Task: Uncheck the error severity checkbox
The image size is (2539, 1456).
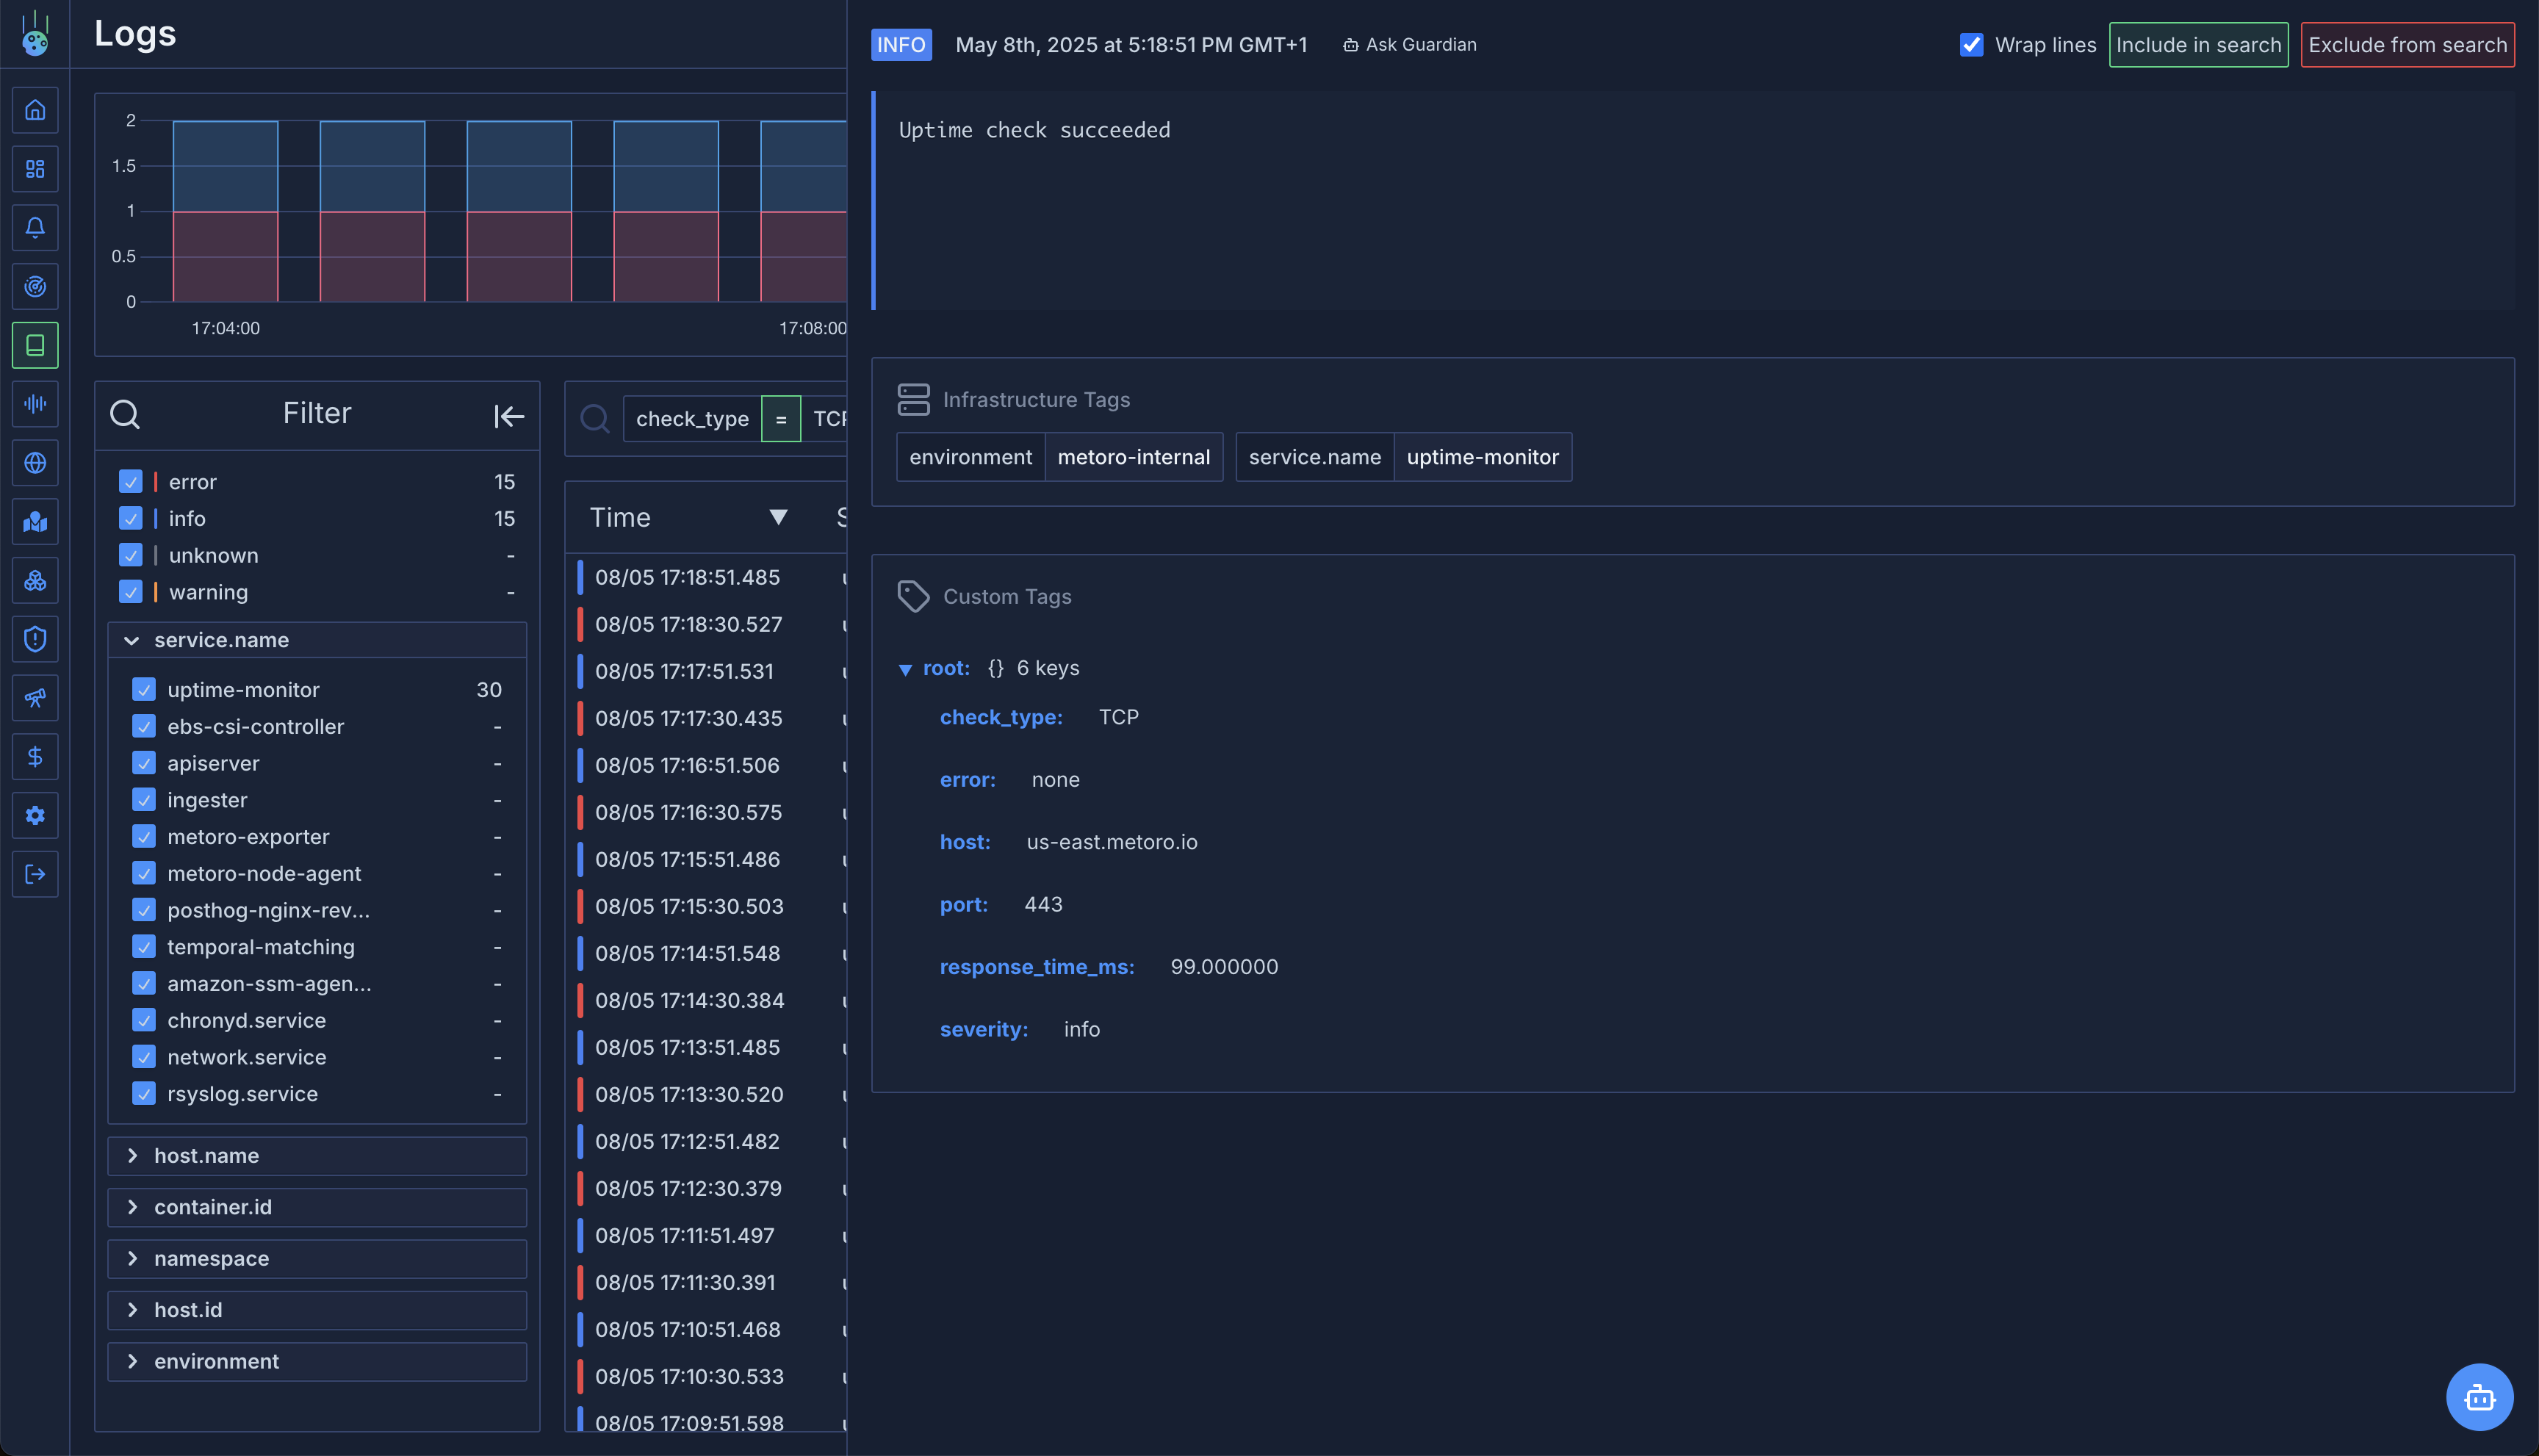Action: point(131,482)
